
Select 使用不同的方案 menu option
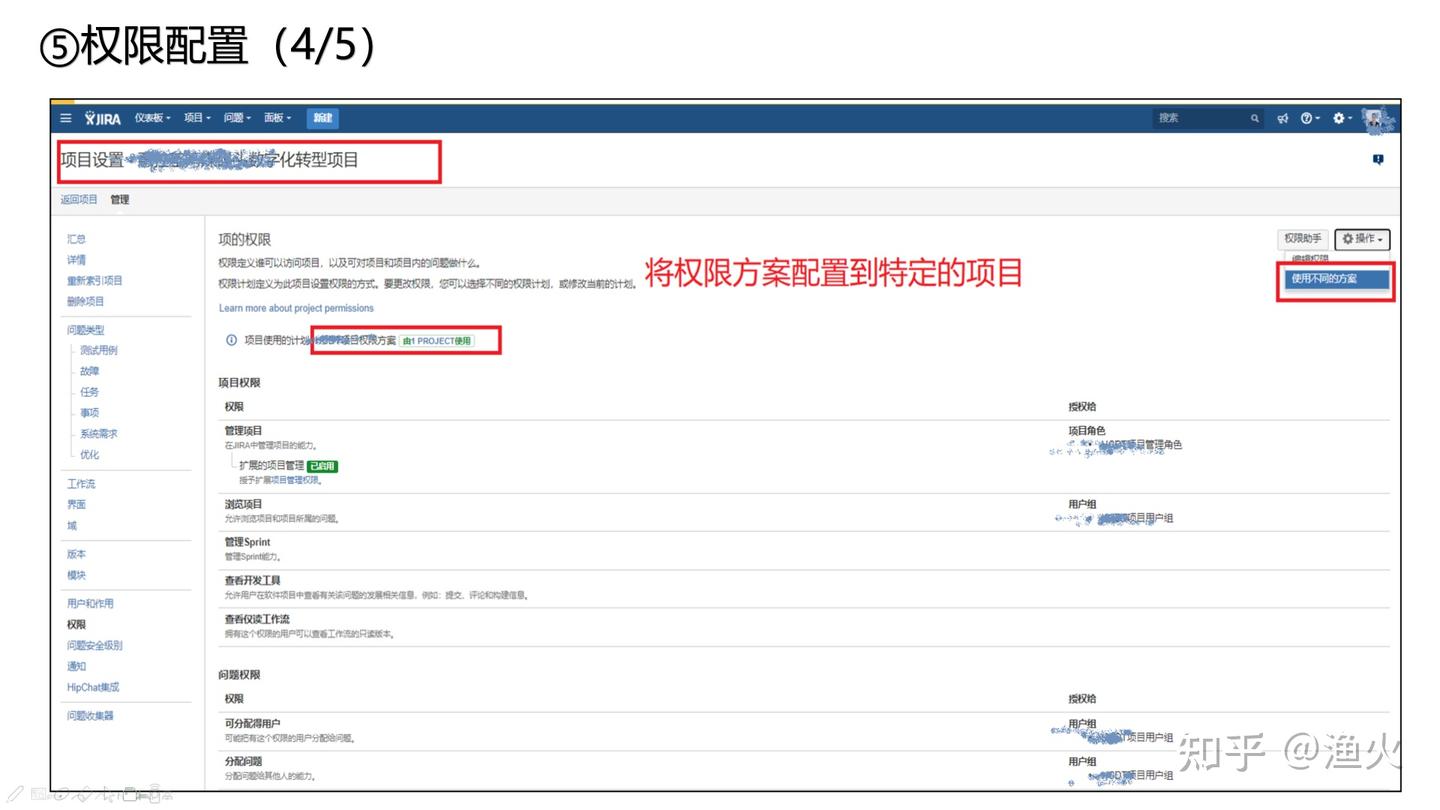click(x=1336, y=279)
